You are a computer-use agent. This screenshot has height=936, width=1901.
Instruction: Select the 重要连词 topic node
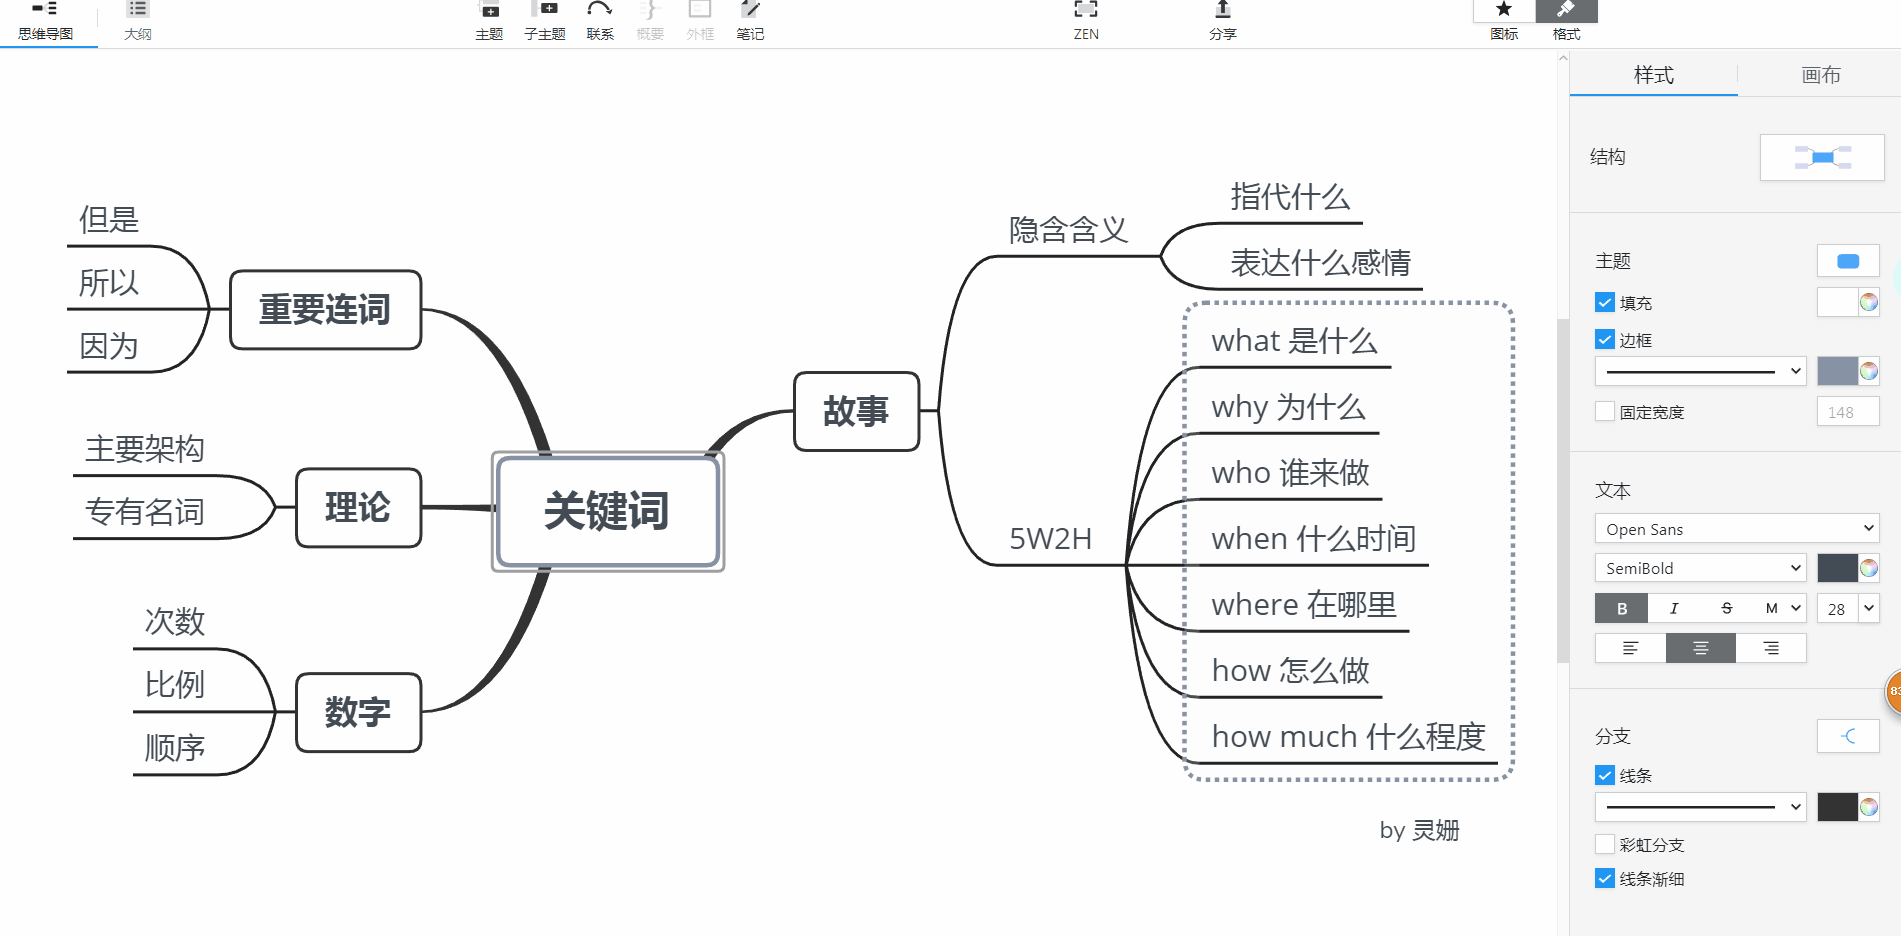pos(325,310)
